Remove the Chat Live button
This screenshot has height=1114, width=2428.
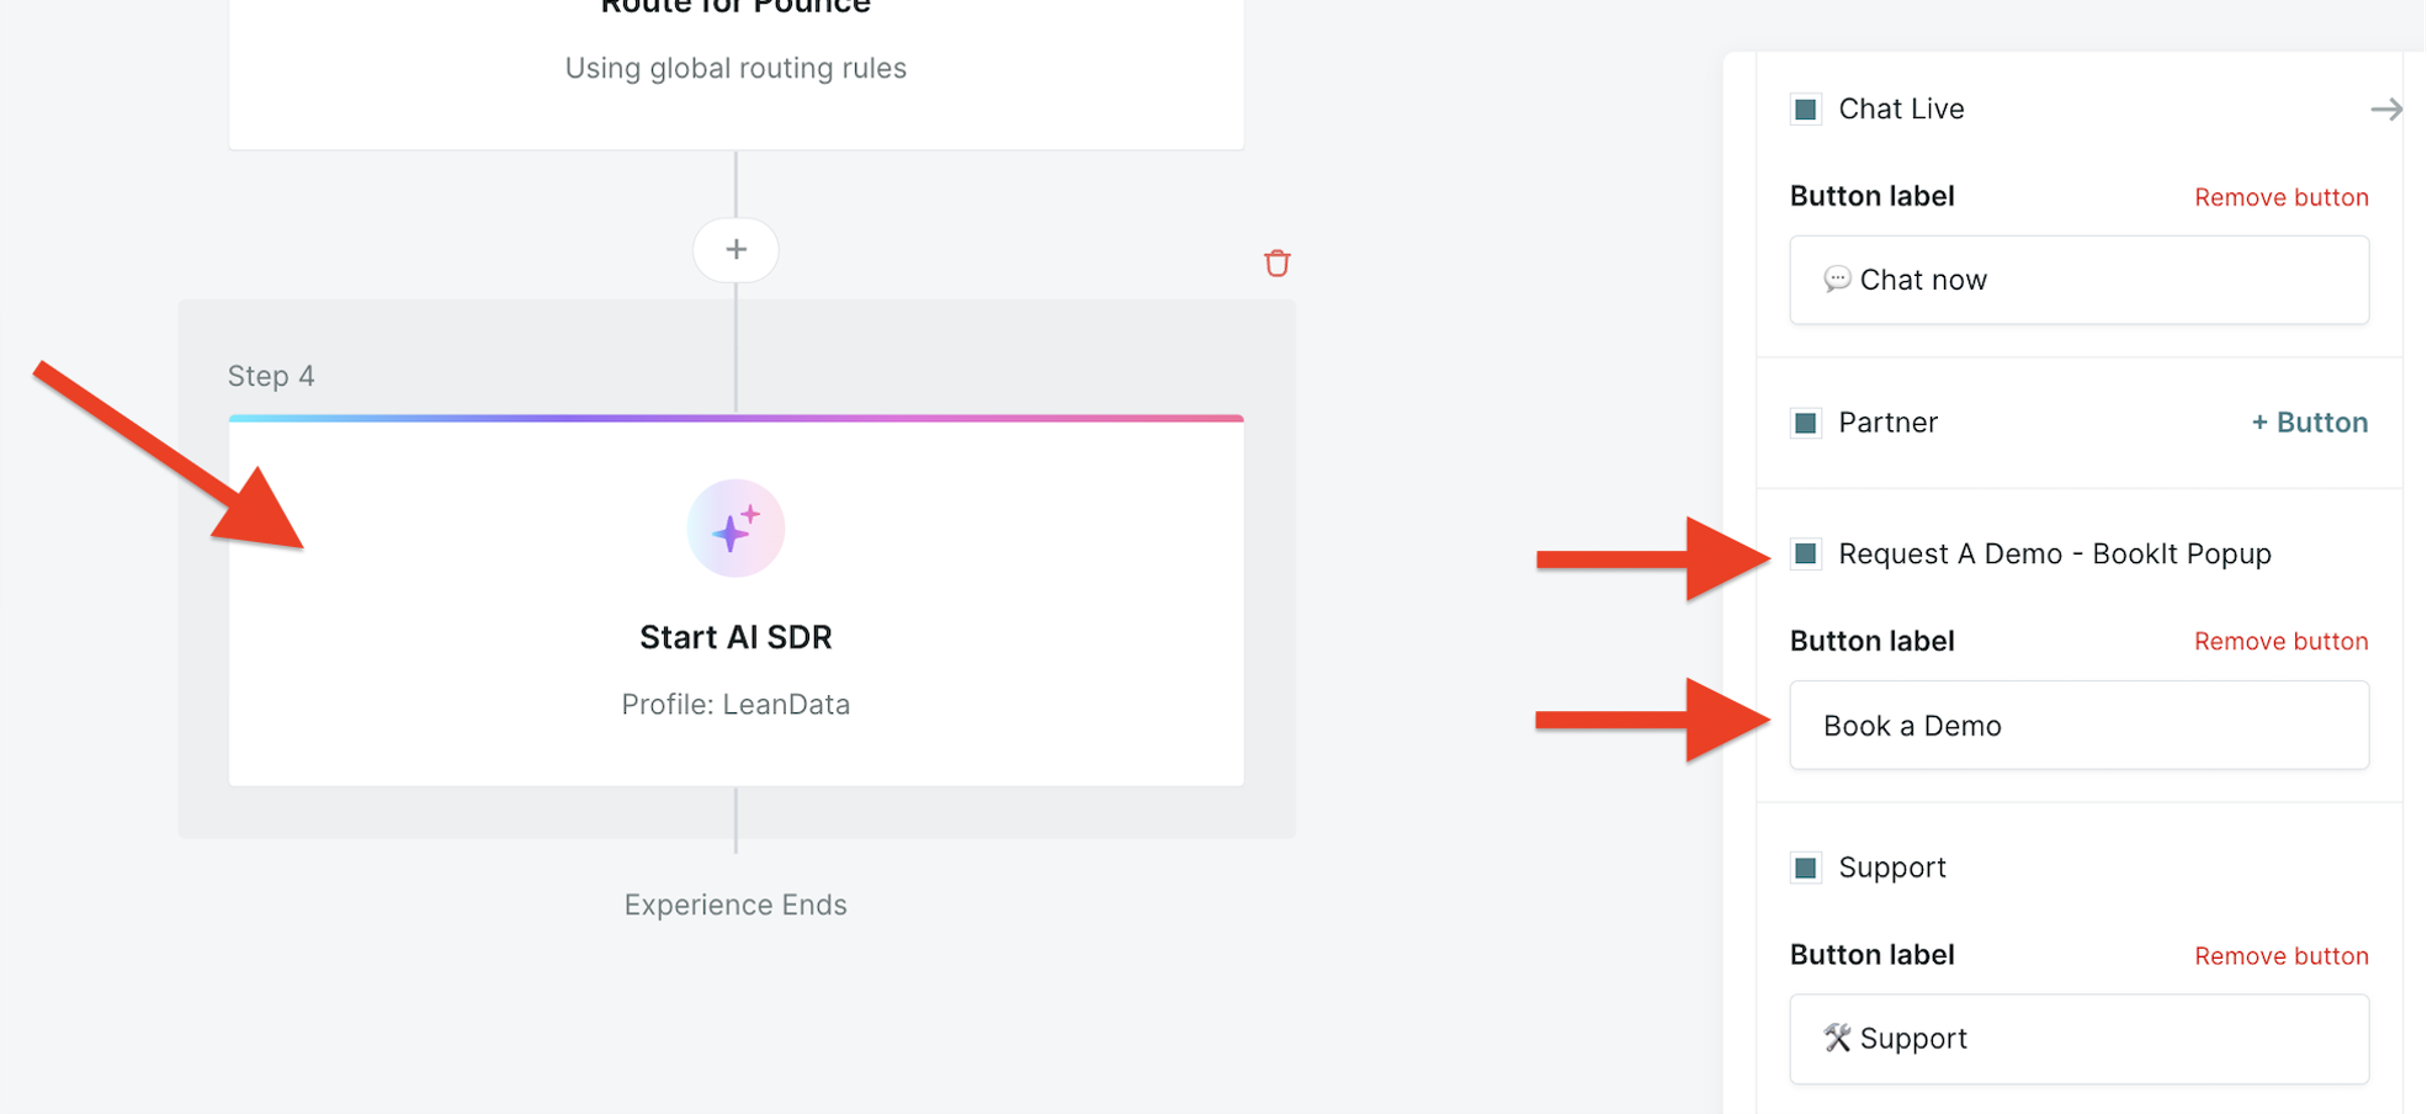click(2281, 197)
